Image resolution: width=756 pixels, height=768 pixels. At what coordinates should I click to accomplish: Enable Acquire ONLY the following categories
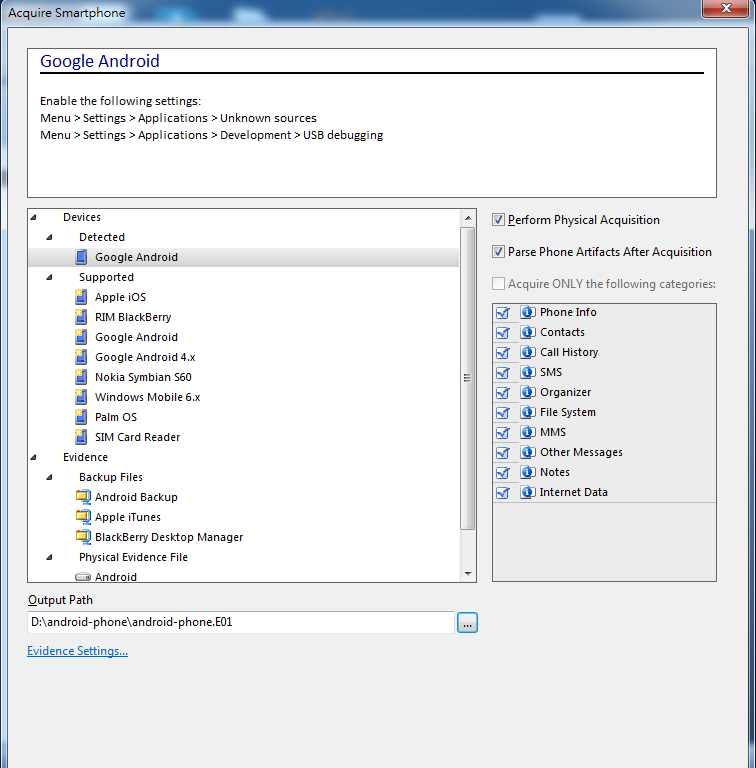498,284
